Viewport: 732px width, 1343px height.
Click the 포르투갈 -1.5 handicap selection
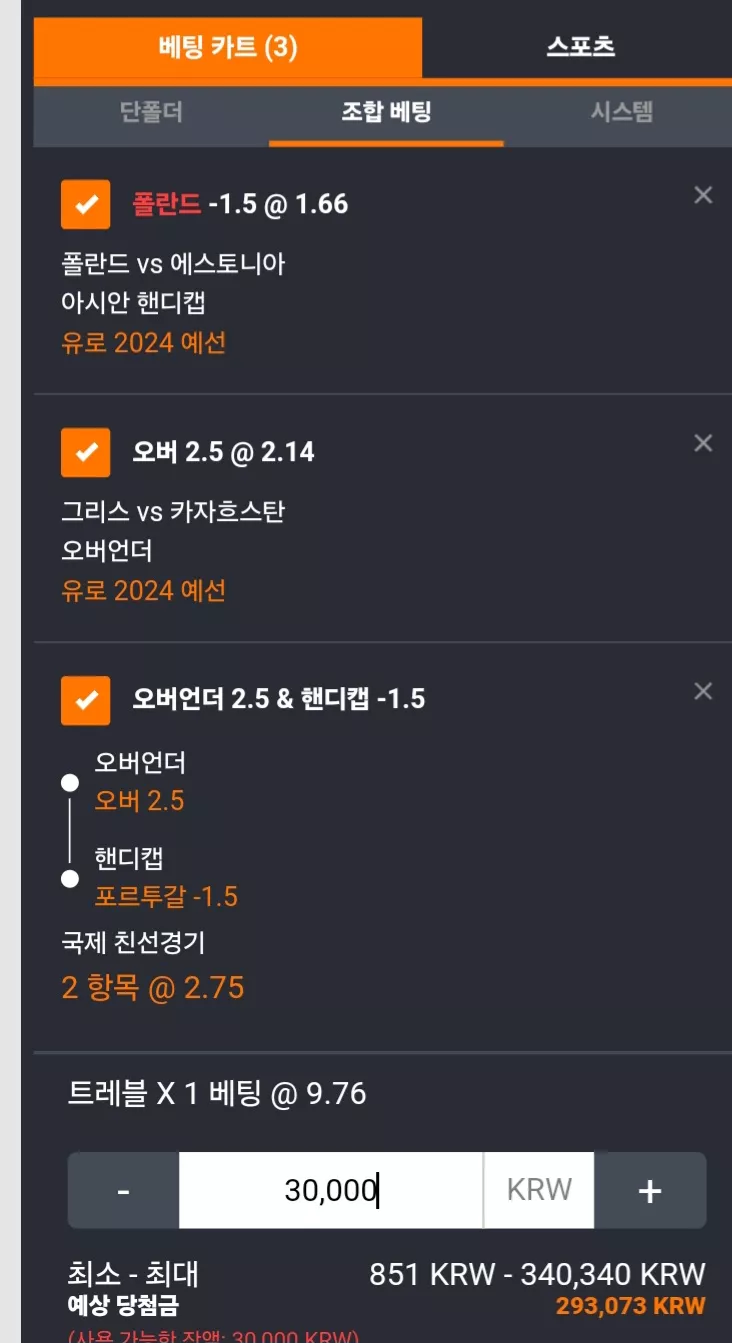tap(166, 896)
